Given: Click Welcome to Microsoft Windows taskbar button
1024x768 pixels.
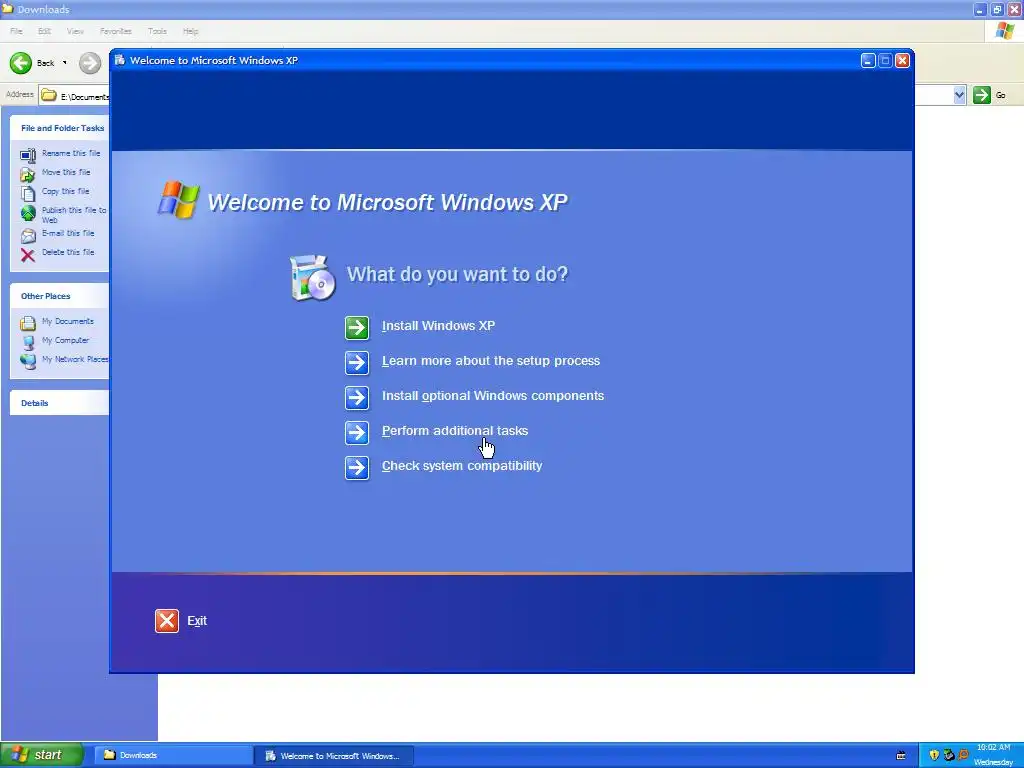Looking at the screenshot, I should pyautogui.click(x=333, y=756).
